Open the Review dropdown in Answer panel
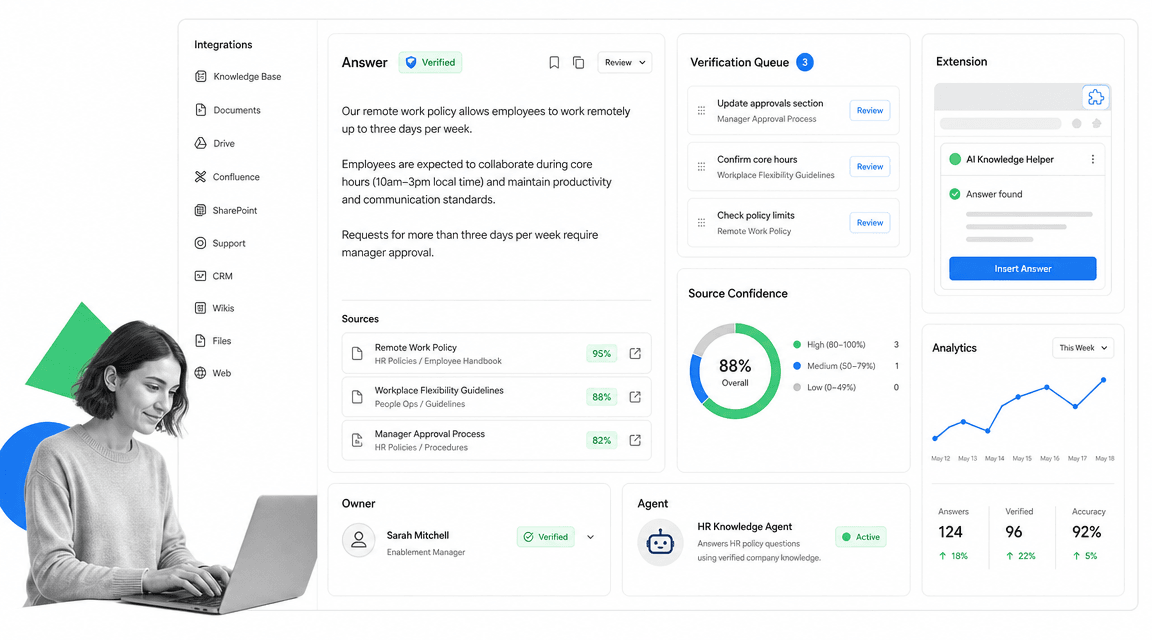 pos(624,62)
